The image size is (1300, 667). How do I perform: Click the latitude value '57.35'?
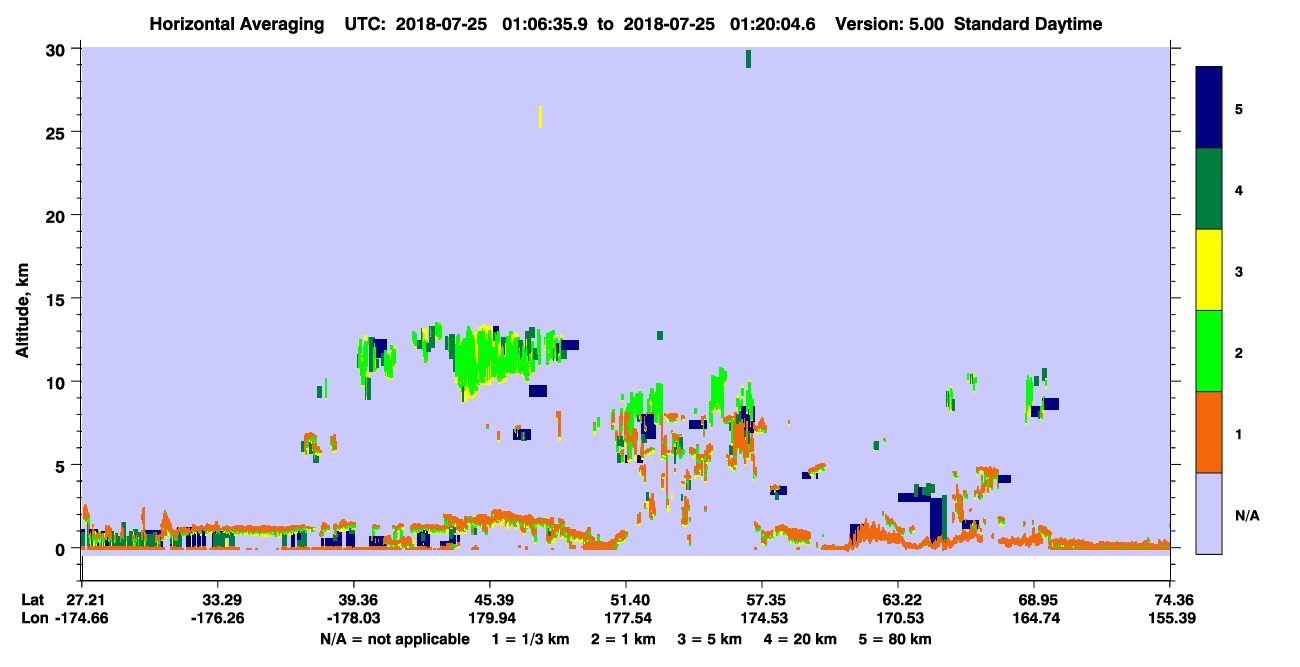click(x=762, y=600)
